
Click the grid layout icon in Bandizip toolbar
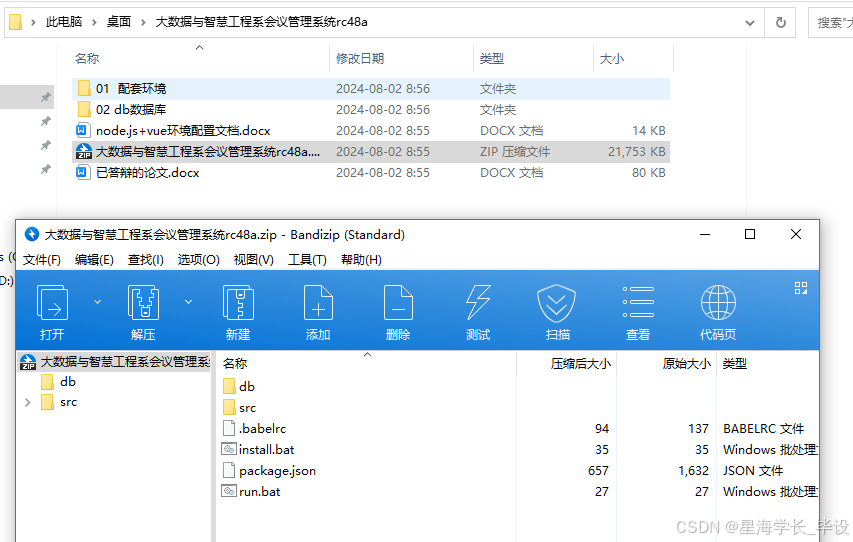point(801,288)
